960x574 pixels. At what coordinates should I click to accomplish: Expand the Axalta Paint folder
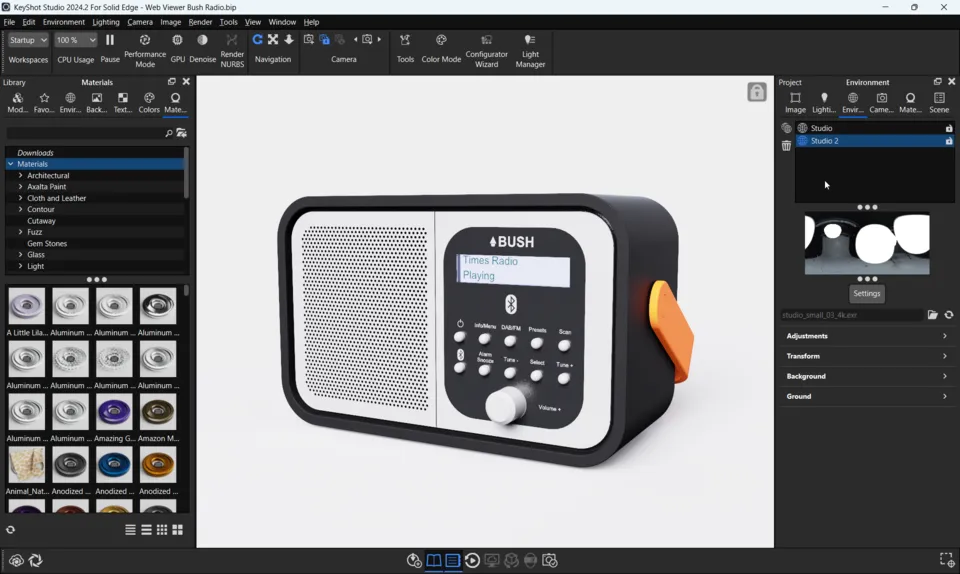point(20,187)
